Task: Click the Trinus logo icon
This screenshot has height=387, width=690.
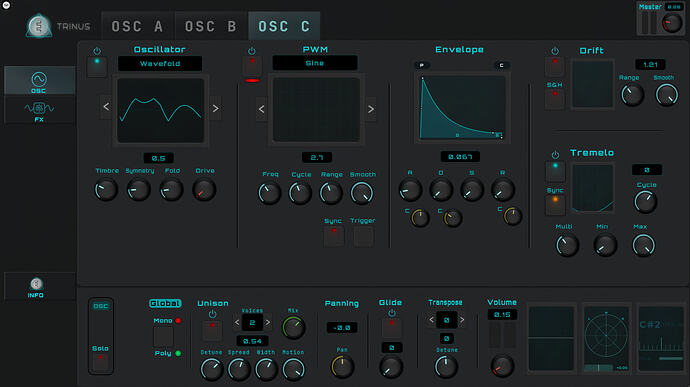Action: (x=39, y=26)
